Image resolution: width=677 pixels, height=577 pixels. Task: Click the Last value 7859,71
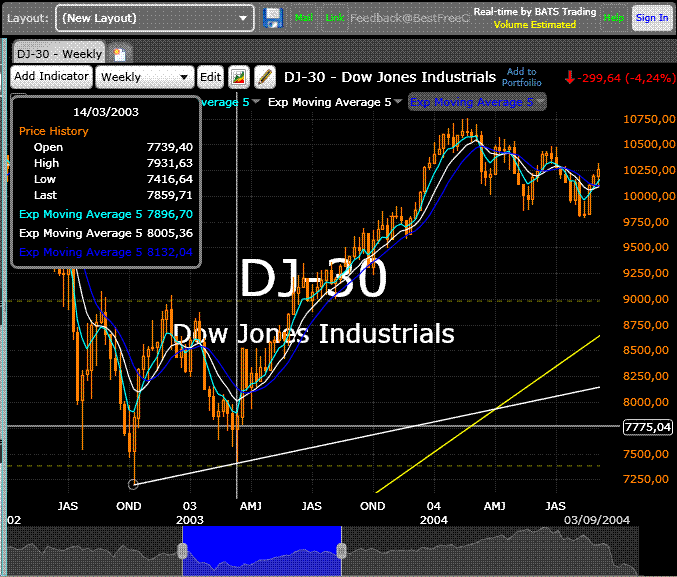point(170,195)
